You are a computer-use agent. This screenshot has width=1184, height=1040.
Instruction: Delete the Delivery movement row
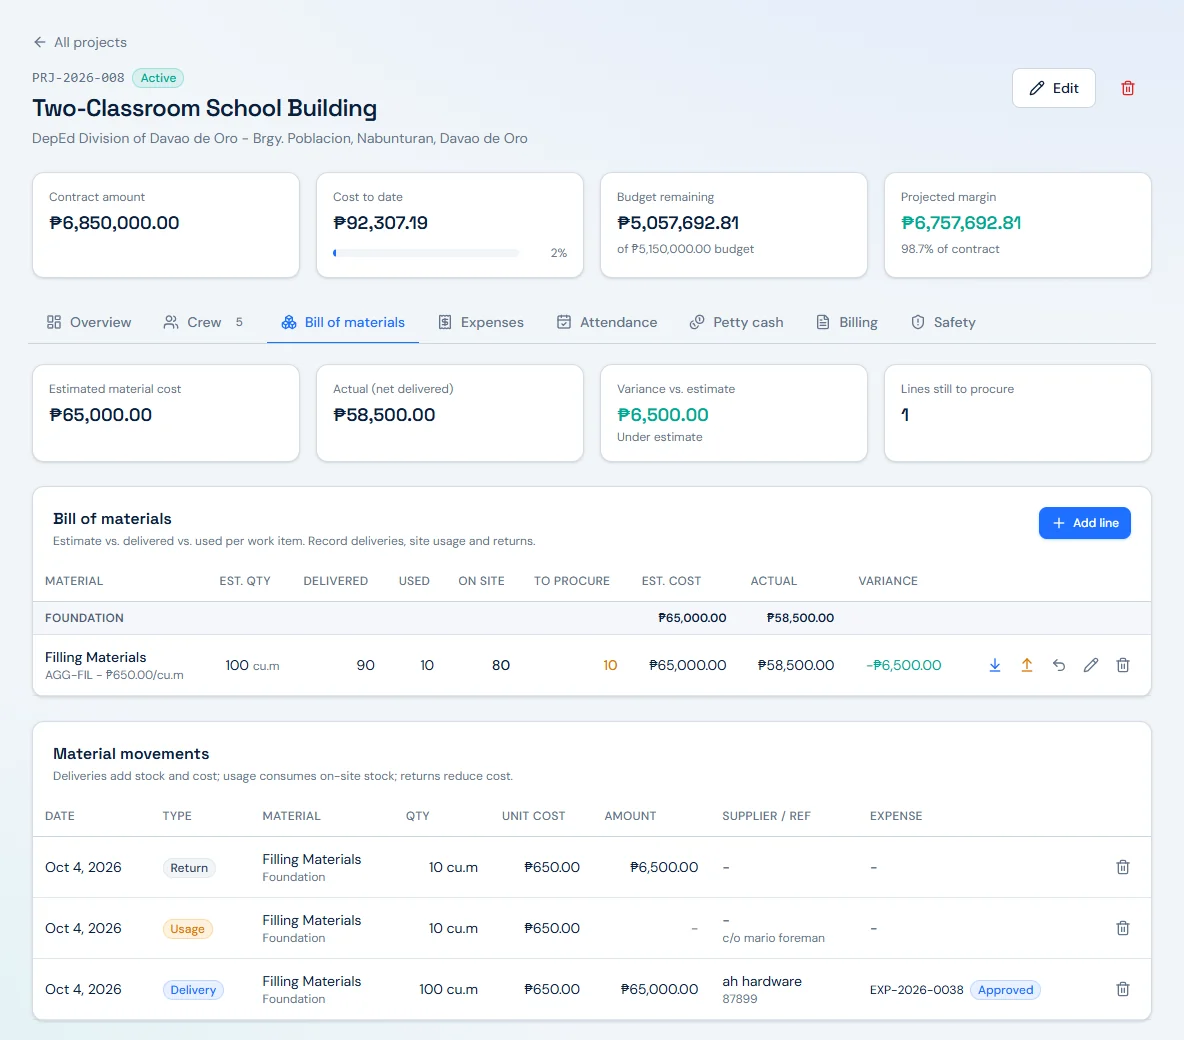(x=1123, y=989)
